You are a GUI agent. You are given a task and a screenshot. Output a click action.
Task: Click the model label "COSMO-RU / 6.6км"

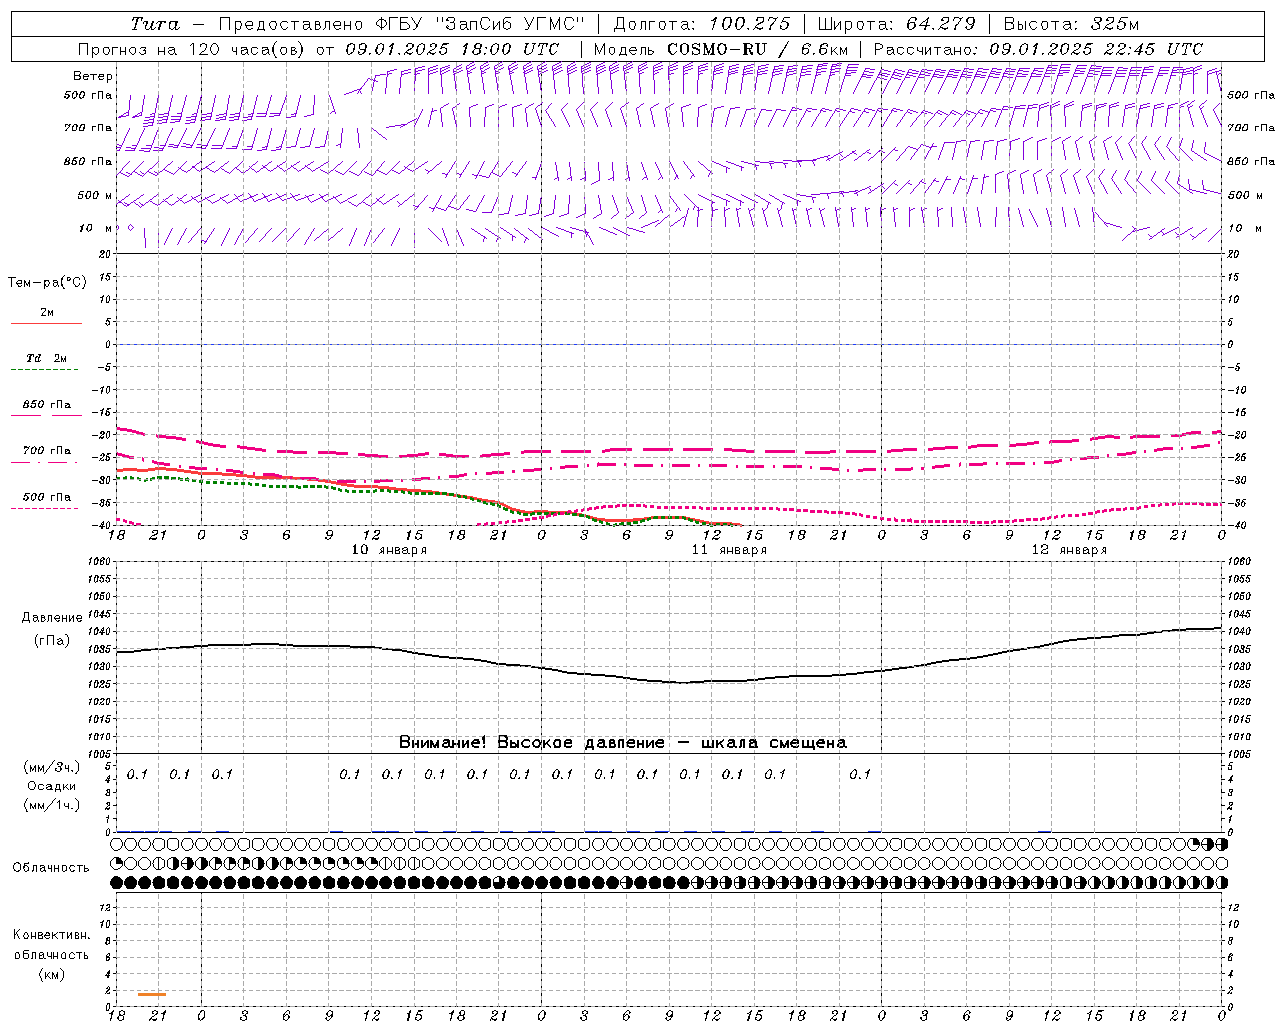tap(757, 48)
